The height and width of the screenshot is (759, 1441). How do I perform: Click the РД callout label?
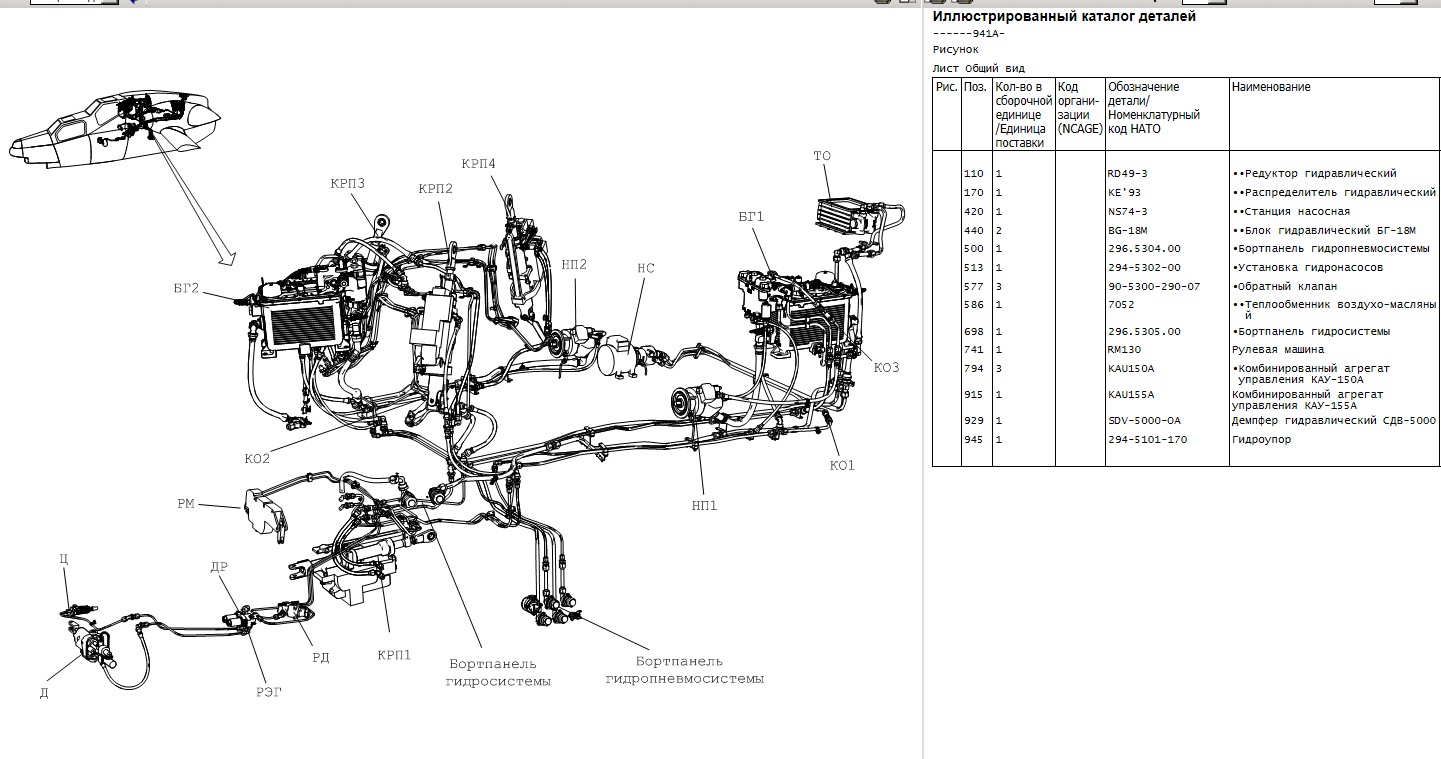tap(321, 657)
